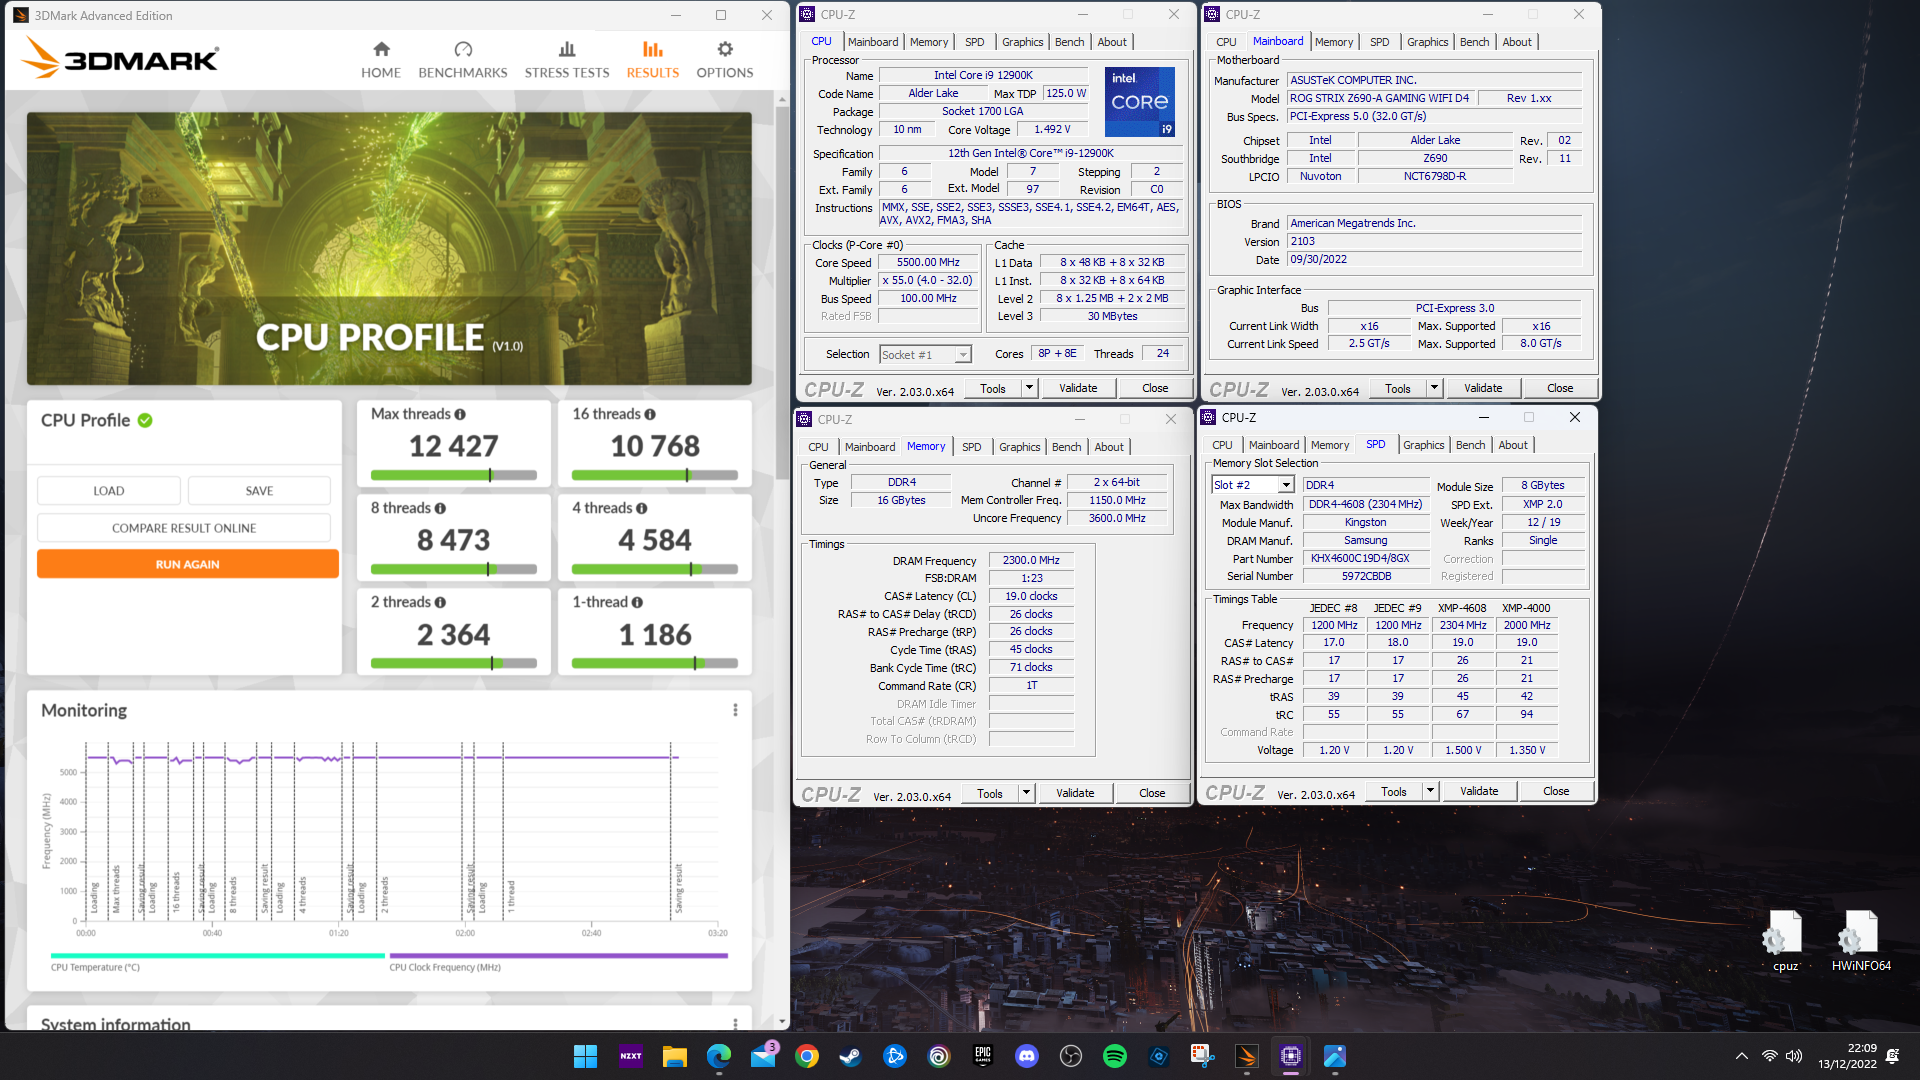Expand Tools arrow in Memory CPU-Z window
Viewport: 1920px width, 1080px height.
coord(1026,793)
